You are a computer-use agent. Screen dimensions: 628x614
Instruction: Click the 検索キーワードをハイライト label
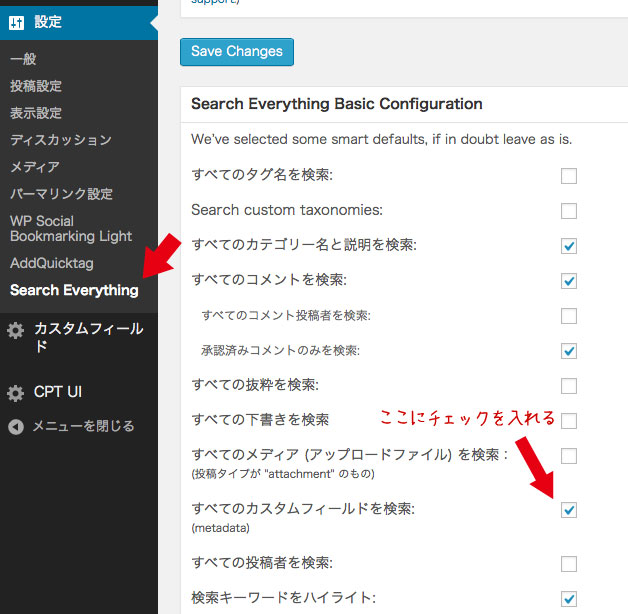coord(284,598)
